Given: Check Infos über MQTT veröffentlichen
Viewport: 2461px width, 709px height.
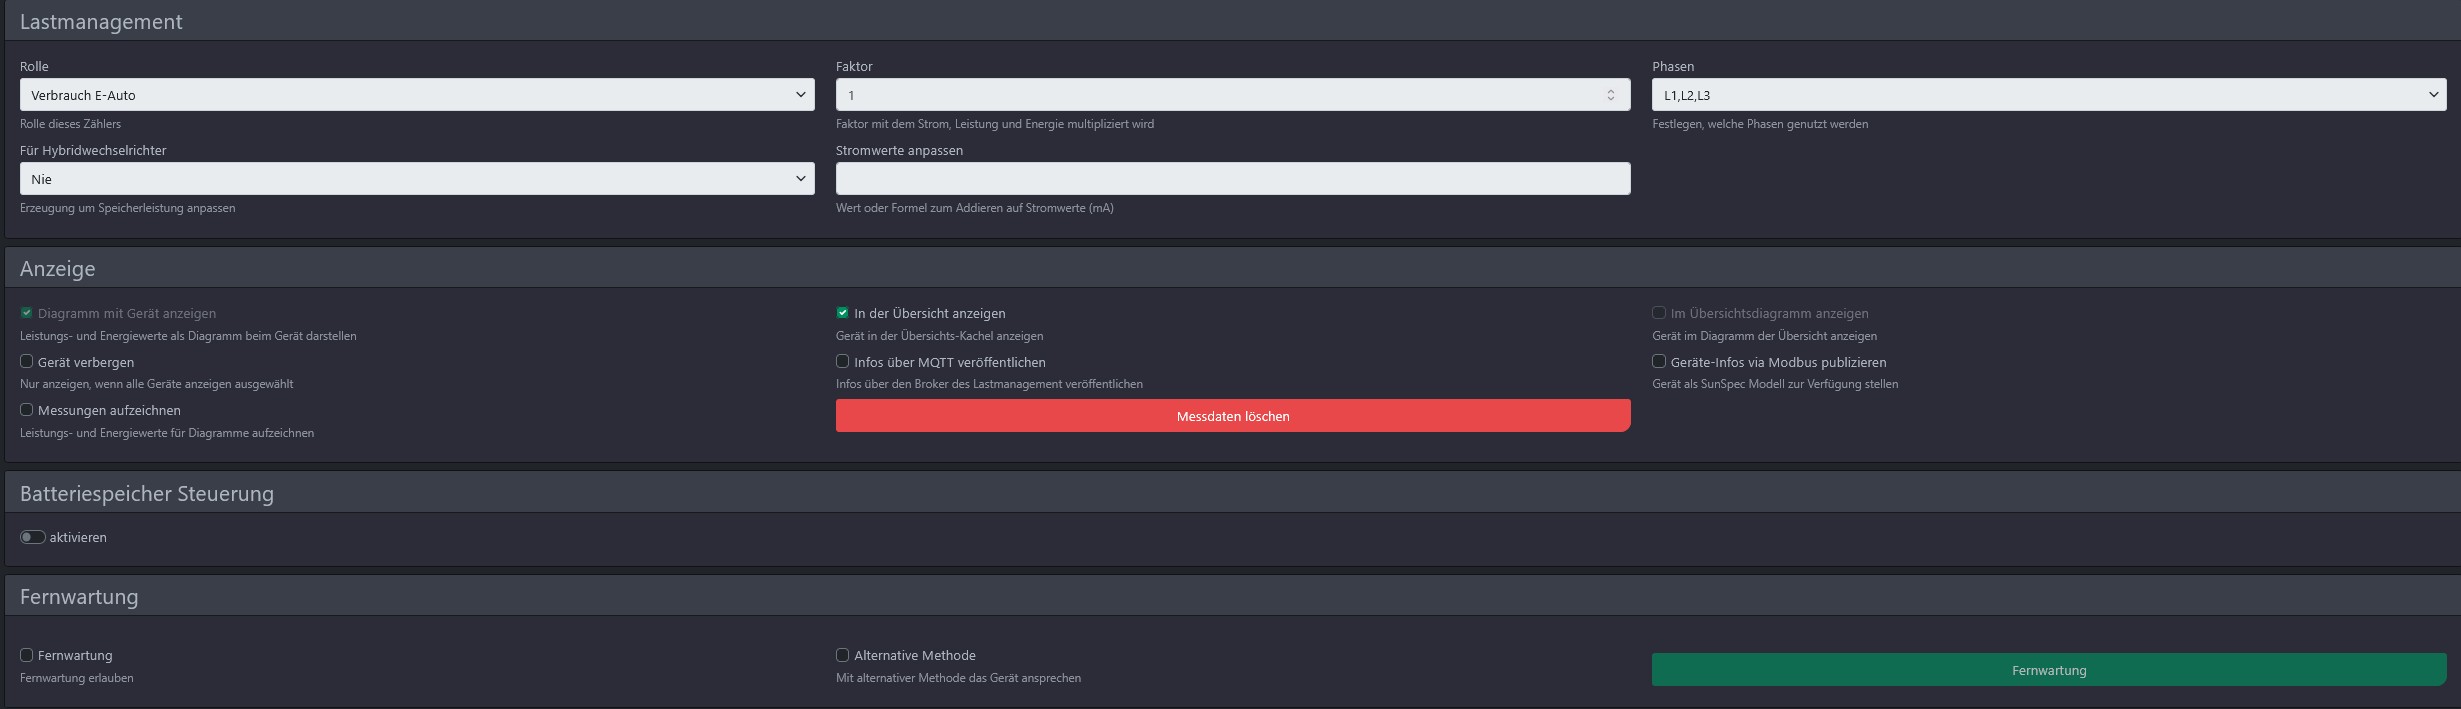Looking at the screenshot, I should (843, 362).
